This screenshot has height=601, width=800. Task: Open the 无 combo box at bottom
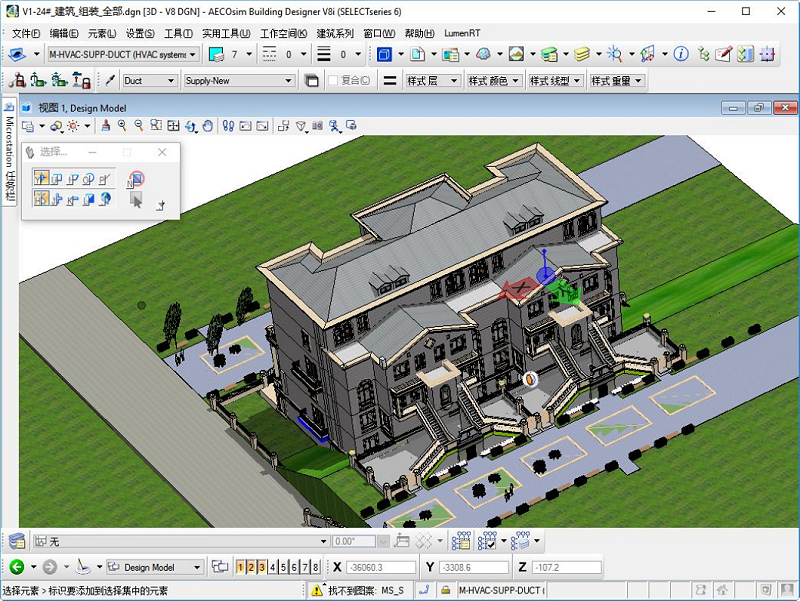click(x=181, y=541)
